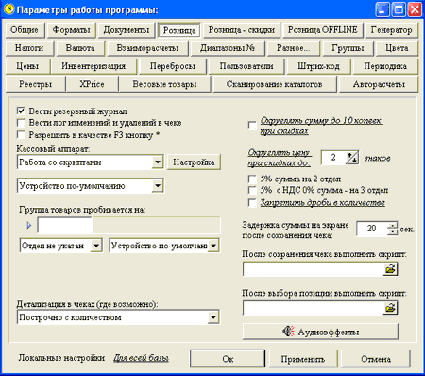The height and width of the screenshot is (376, 425).
Task: Close the program settings window
Action: (414, 9)
